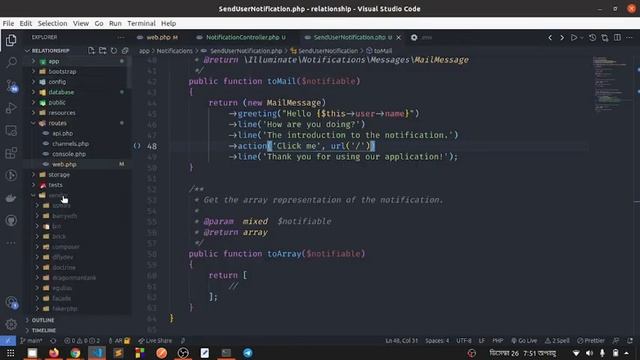Viewport: 640px width, 360px height.
Task: Click the Notifications breadcrumb segment
Action: click(x=174, y=51)
